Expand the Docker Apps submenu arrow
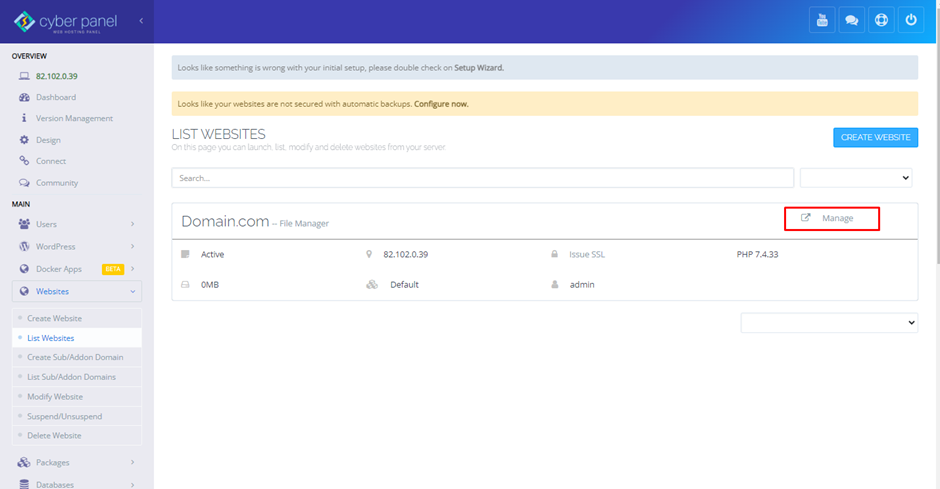 tap(132, 268)
